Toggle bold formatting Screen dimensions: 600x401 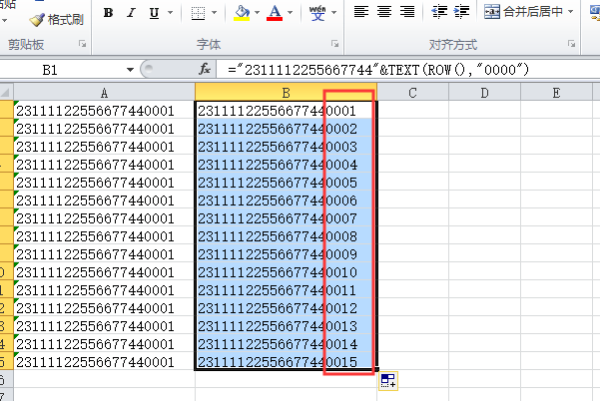[x=108, y=13]
